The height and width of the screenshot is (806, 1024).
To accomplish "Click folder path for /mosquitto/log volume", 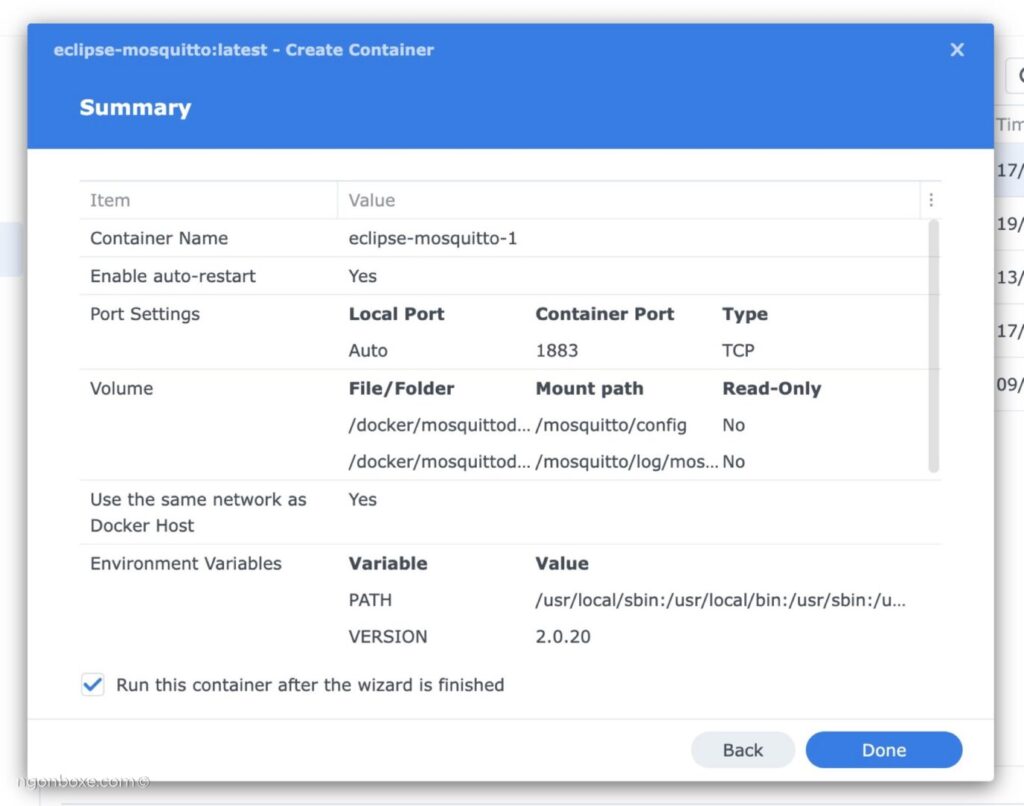I will tap(439, 462).
